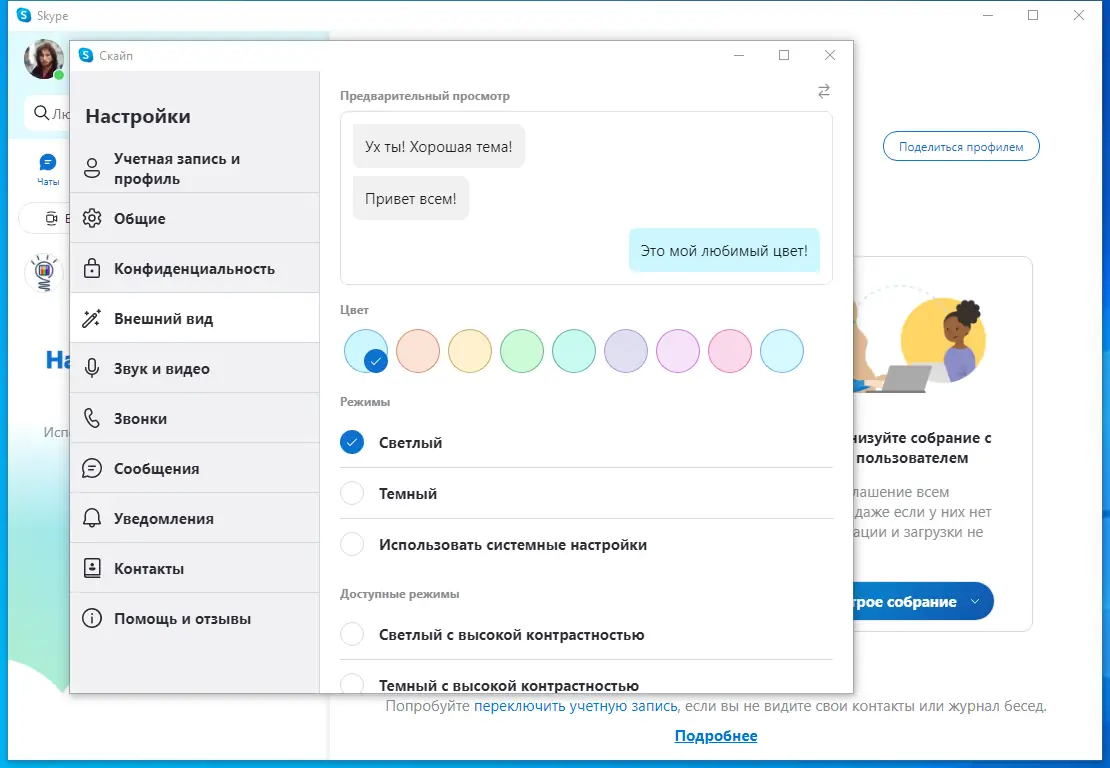Click the phone handset icon for Звонки

click(92, 418)
